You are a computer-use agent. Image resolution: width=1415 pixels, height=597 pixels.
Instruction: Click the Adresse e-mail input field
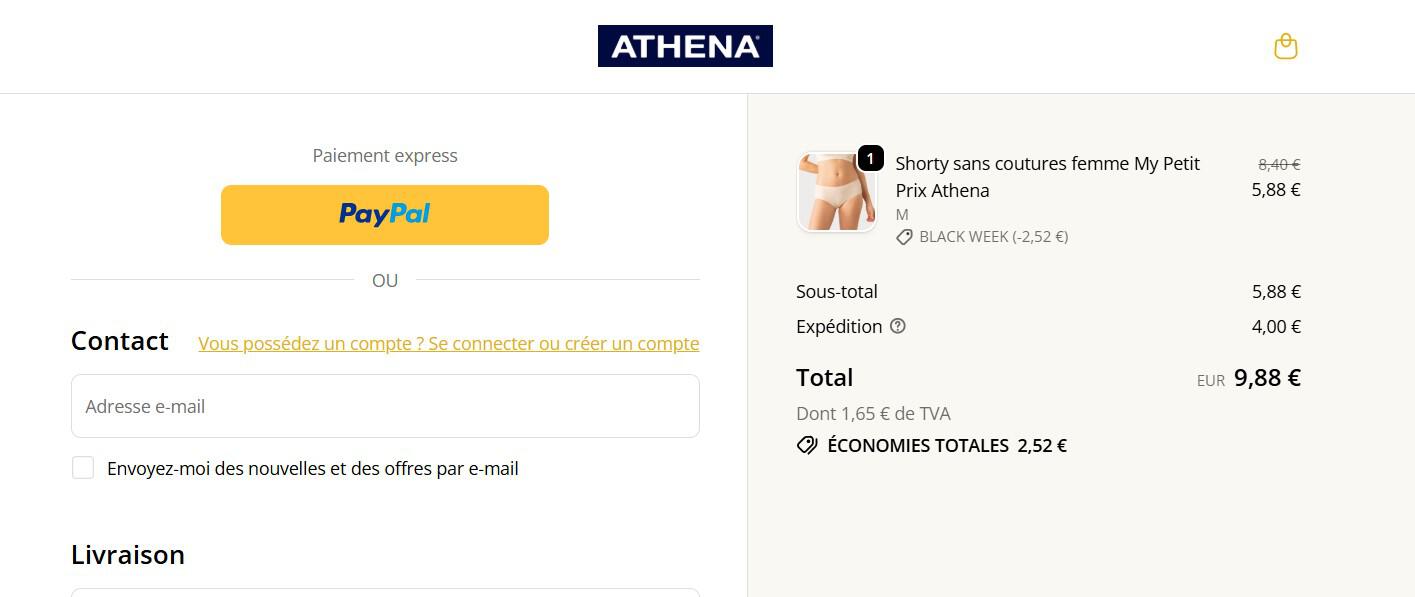click(x=385, y=406)
